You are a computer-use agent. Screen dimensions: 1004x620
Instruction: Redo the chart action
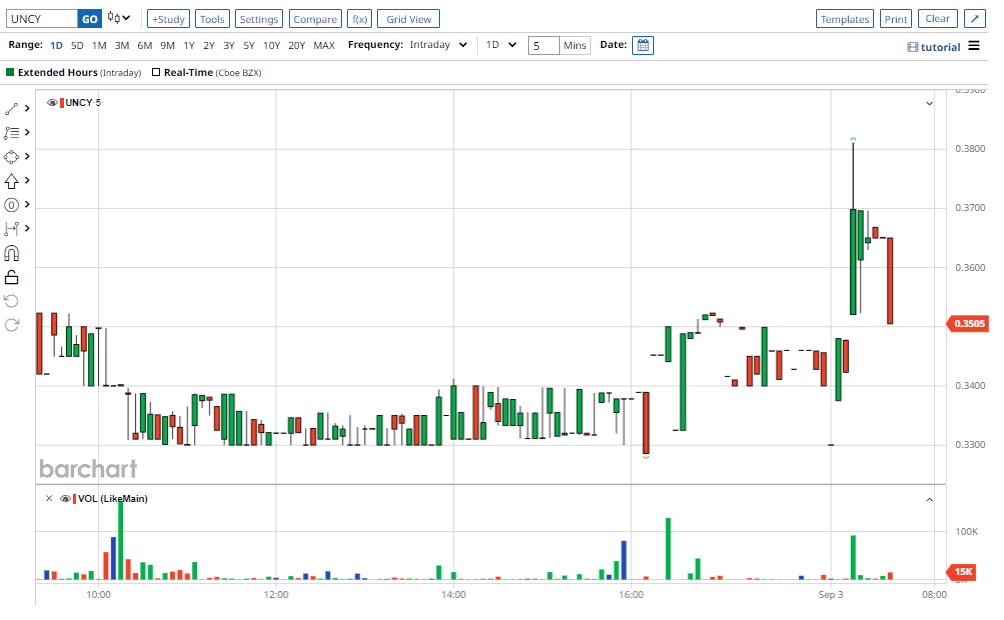[12, 325]
